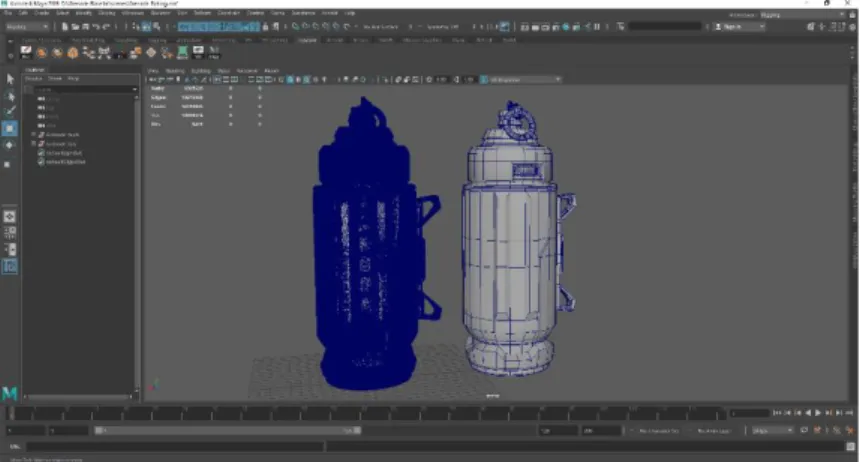Click the timeline current frame marker

coord(11,413)
